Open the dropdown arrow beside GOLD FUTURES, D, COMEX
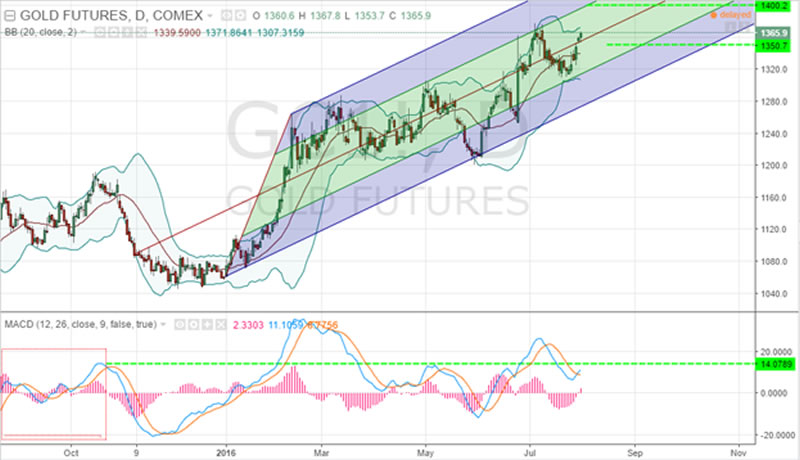Viewport: 800px width, 460px height. coord(210,16)
